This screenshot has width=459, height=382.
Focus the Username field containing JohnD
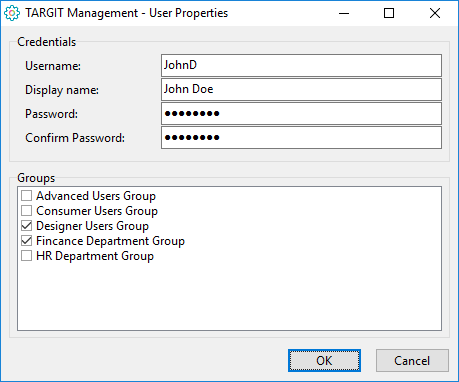pyautogui.click(x=301, y=65)
